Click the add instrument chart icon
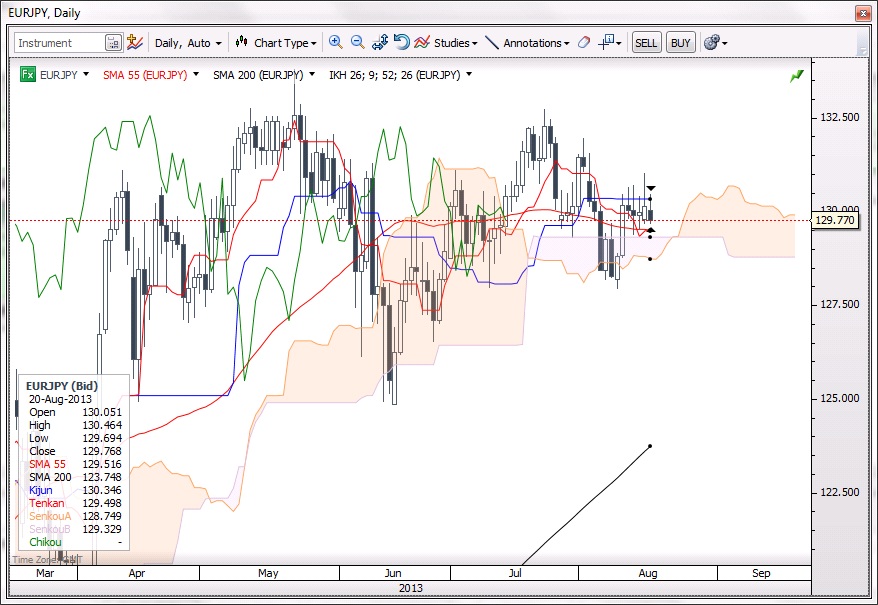 point(135,43)
